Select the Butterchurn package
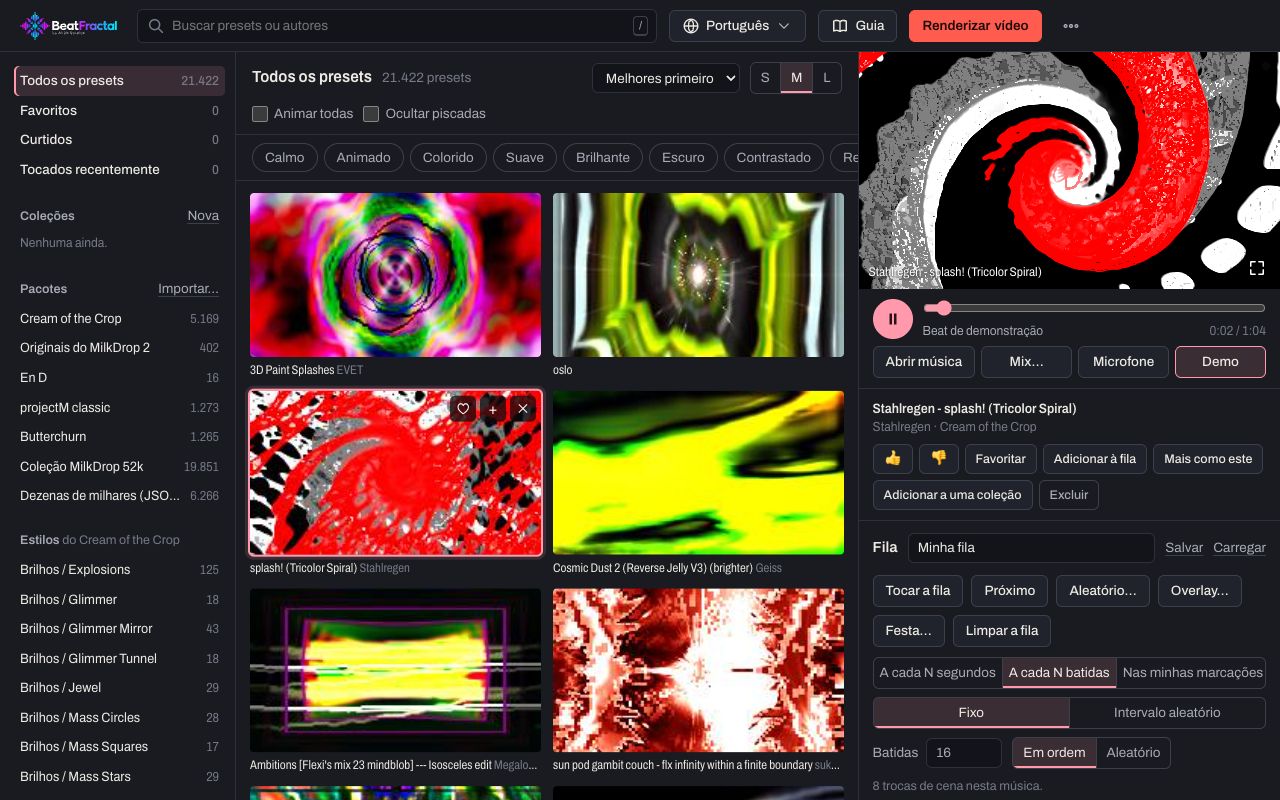The height and width of the screenshot is (800, 1280). [119, 437]
